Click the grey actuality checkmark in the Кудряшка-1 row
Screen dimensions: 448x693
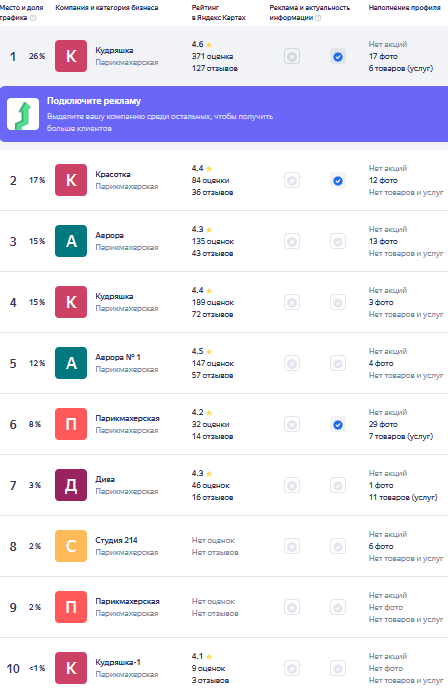pyautogui.click(x=338, y=669)
